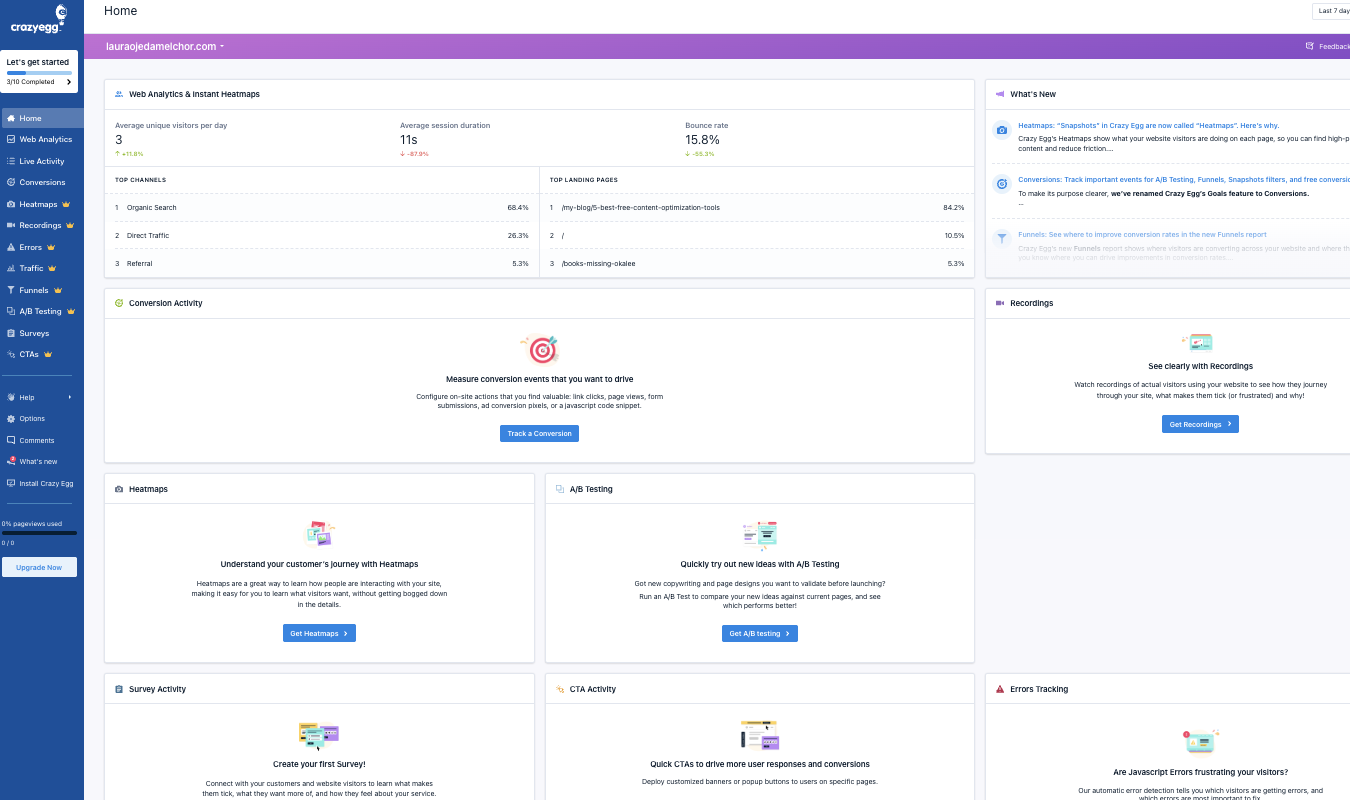Click the Errors warning icon in sidebar

13,246
